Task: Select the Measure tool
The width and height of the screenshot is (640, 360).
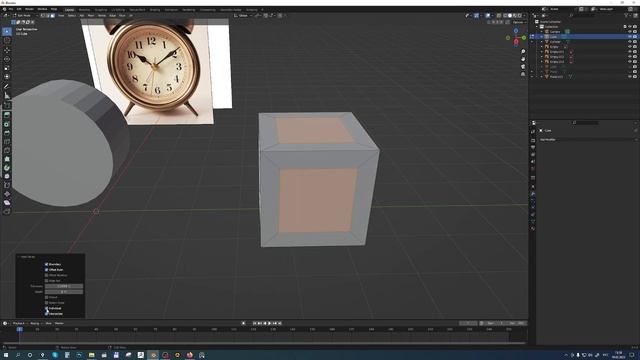Action: 7,96
